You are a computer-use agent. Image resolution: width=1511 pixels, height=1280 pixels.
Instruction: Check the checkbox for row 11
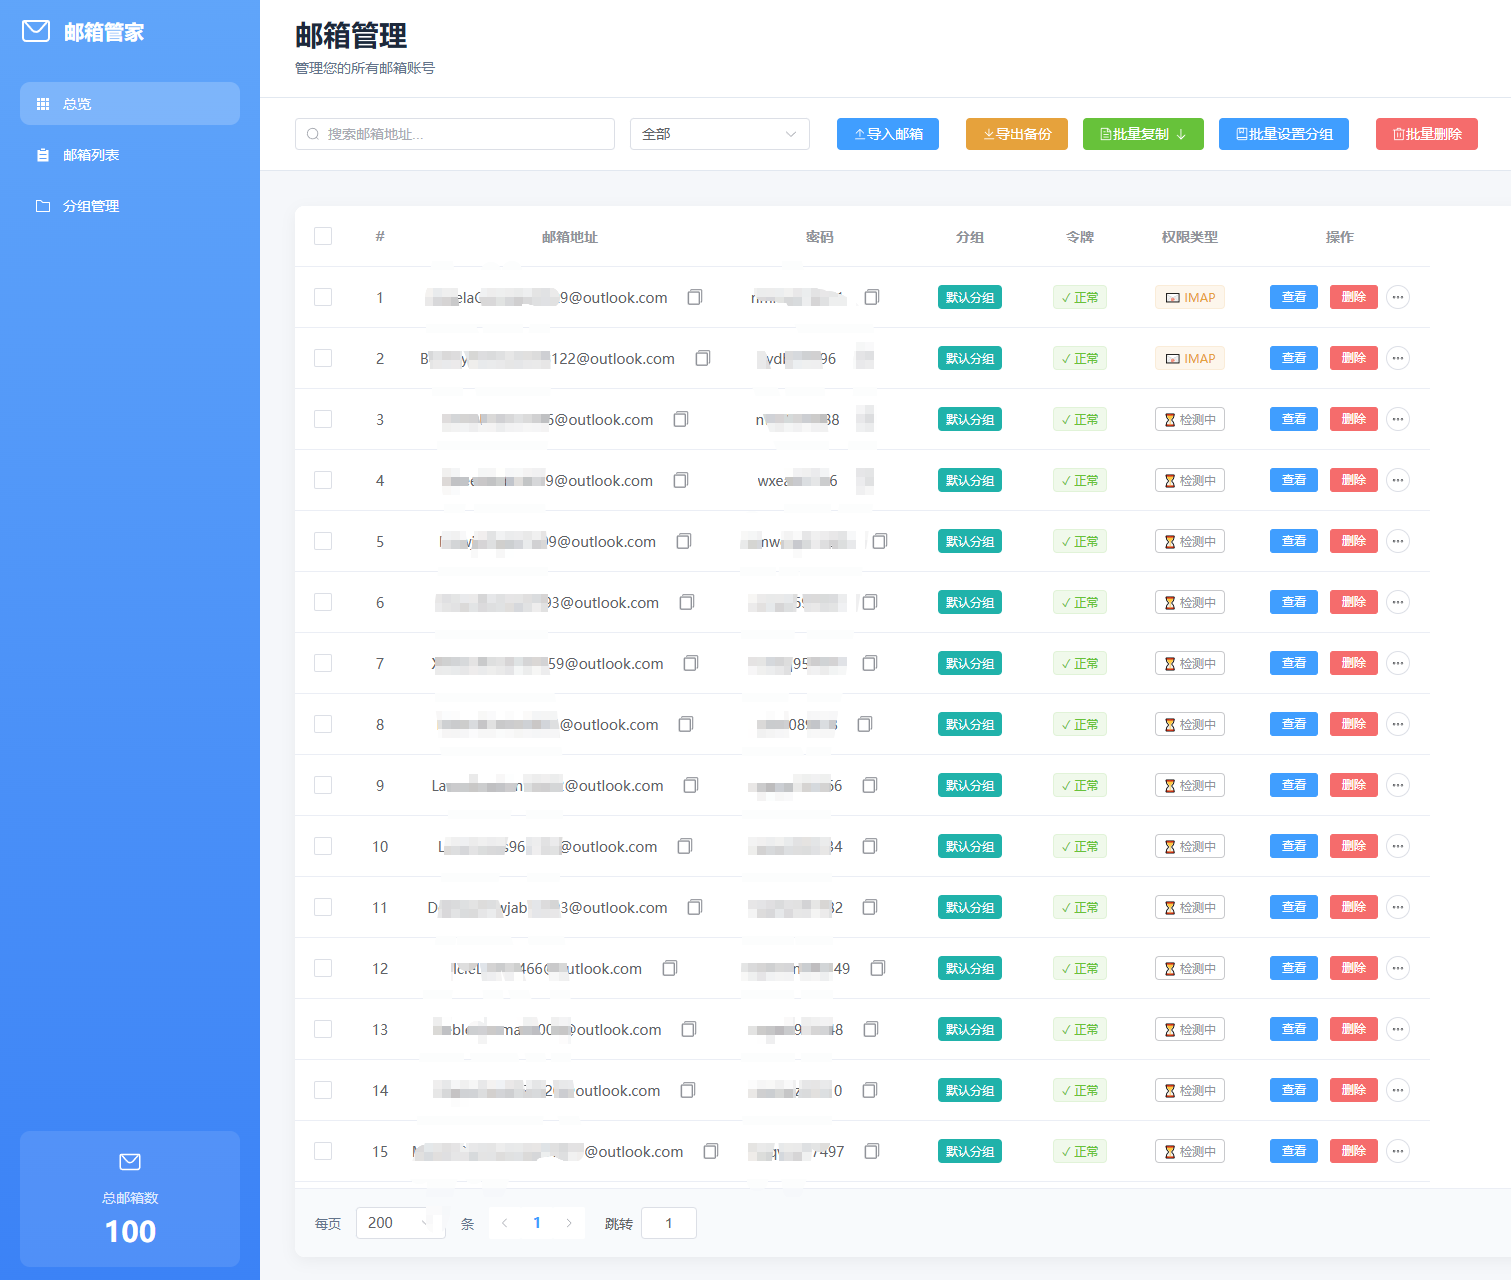coord(323,907)
